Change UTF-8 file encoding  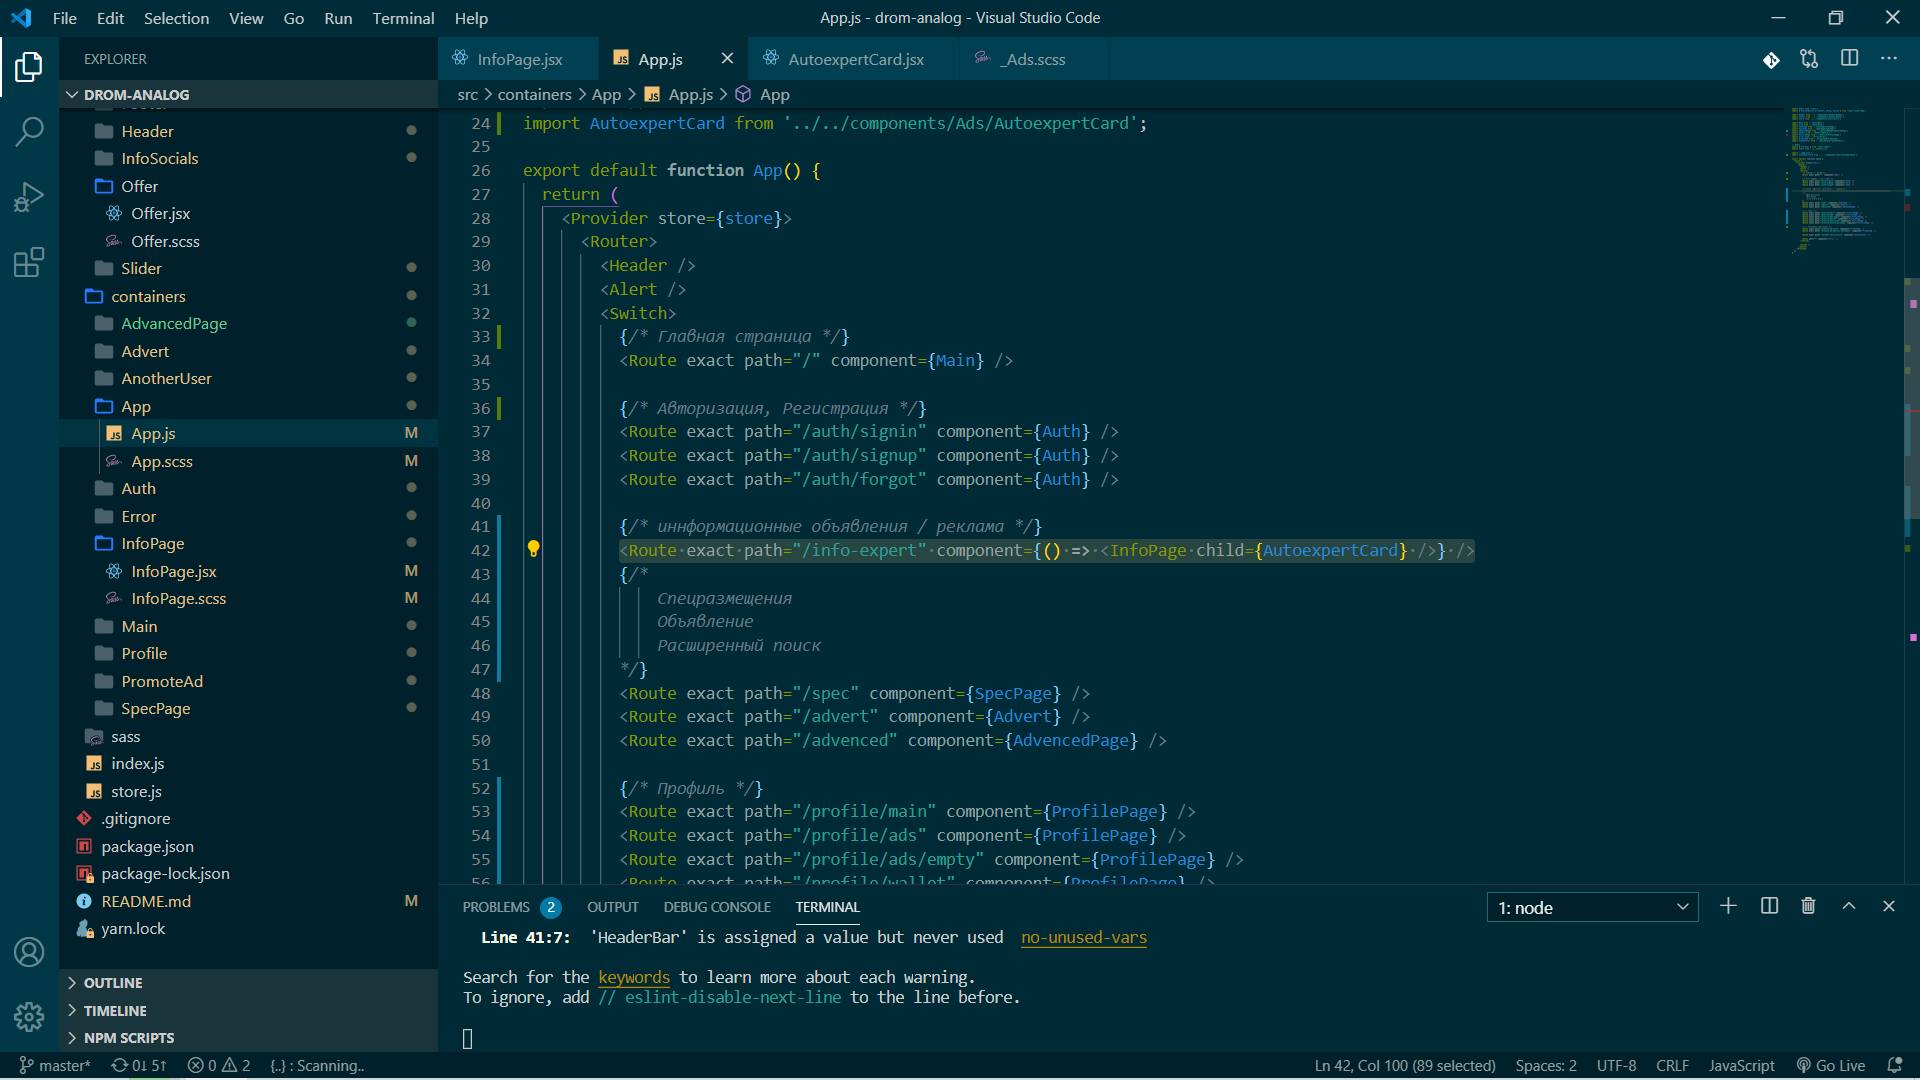click(1616, 1066)
